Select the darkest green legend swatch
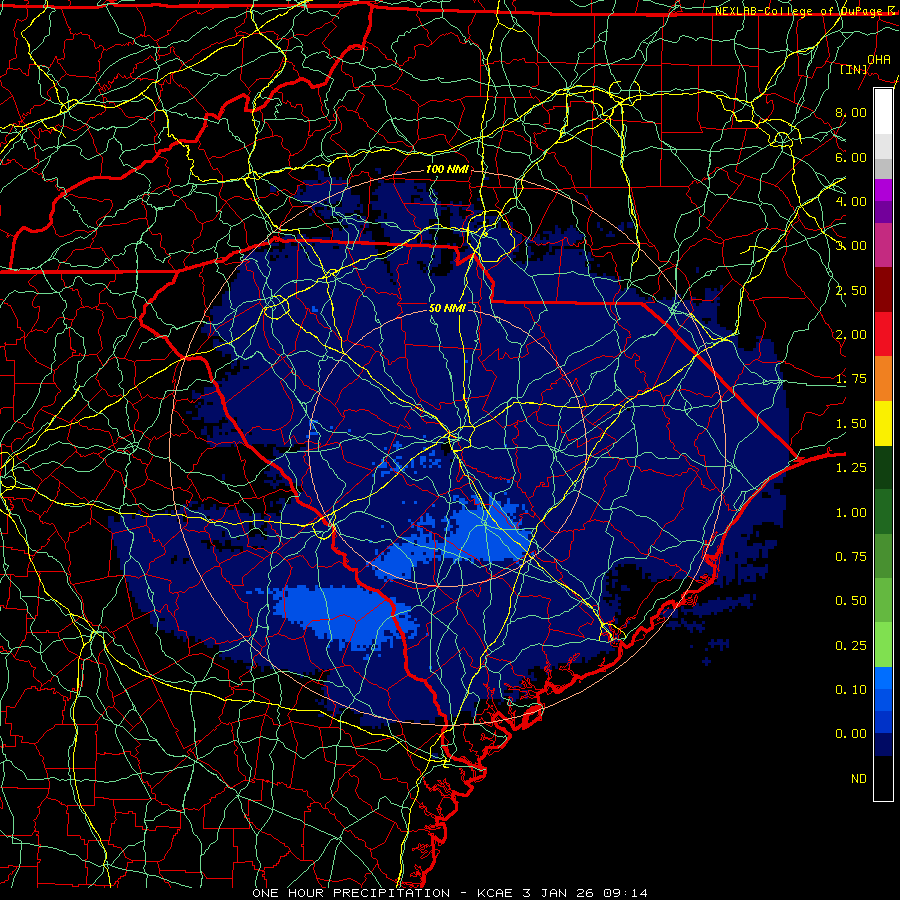The width and height of the screenshot is (900, 900). [x=883, y=467]
